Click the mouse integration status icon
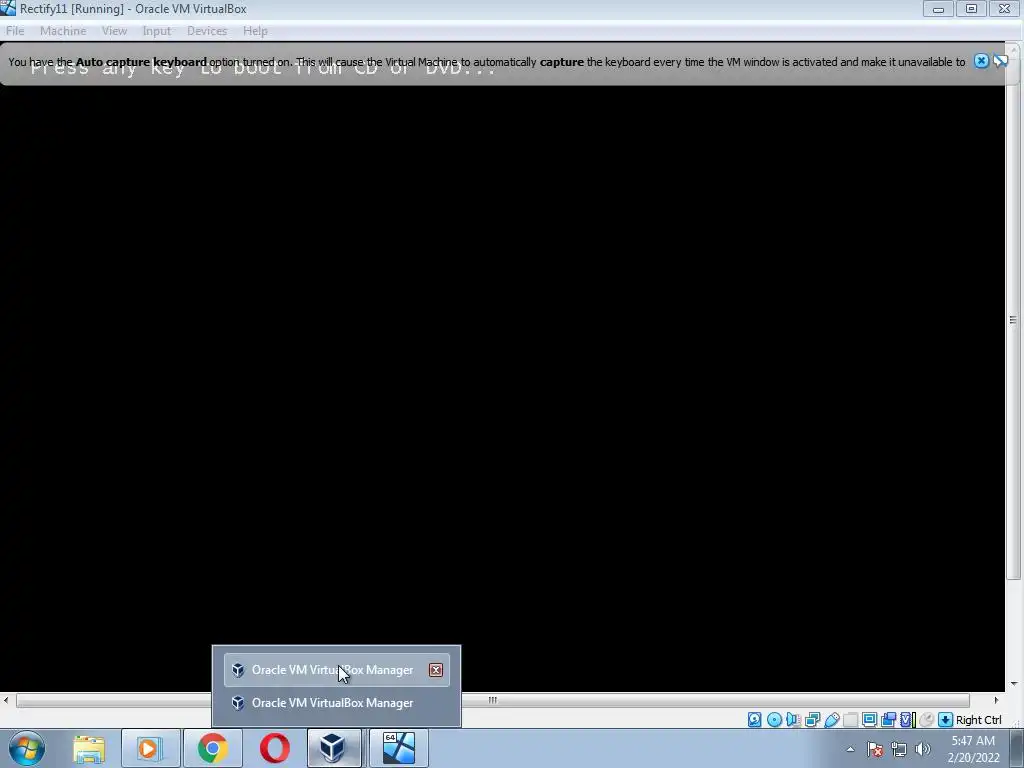 coord(926,720)
